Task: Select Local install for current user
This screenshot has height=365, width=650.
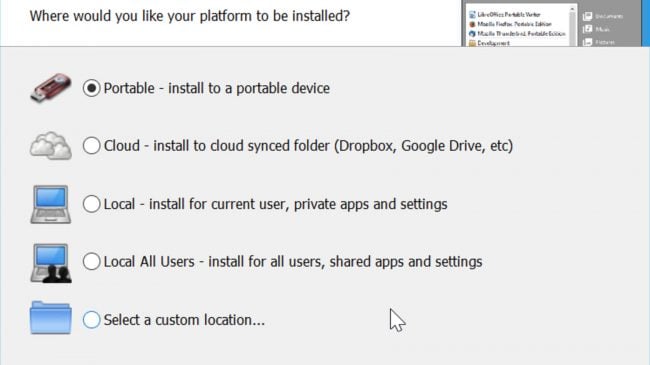Action: (91, 204)
